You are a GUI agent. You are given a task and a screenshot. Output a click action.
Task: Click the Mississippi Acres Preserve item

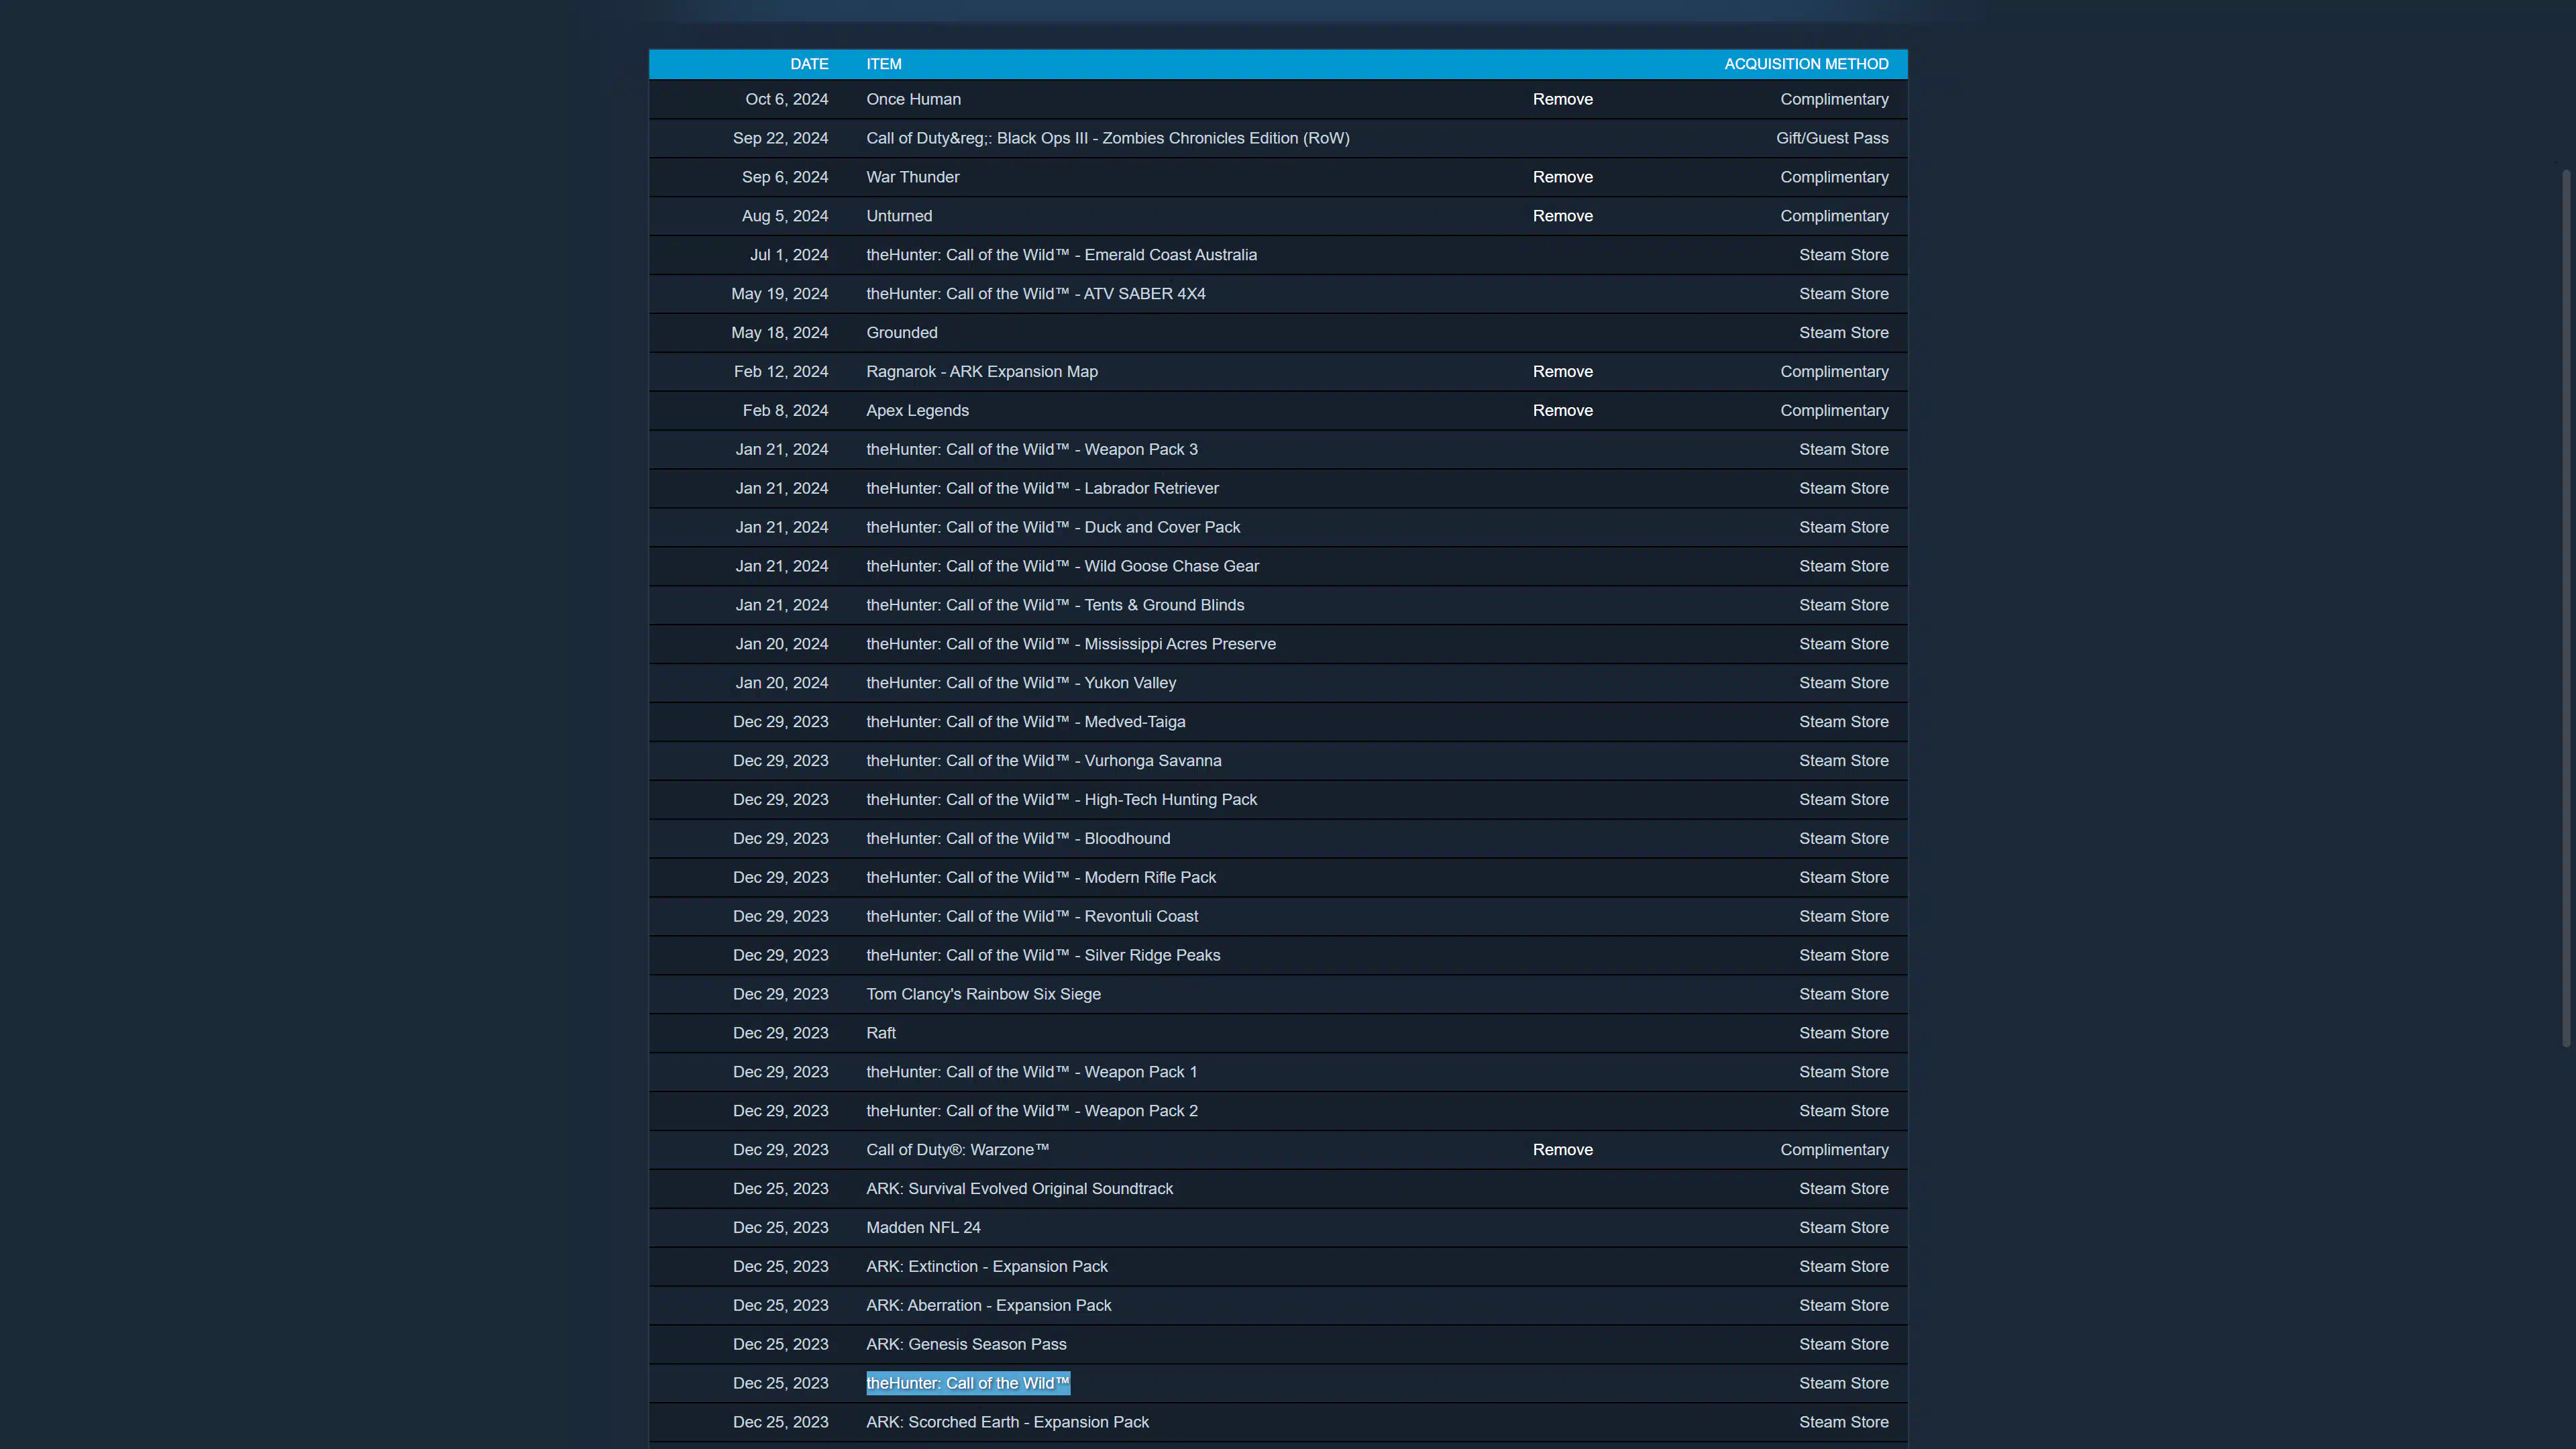point(1070,644)
